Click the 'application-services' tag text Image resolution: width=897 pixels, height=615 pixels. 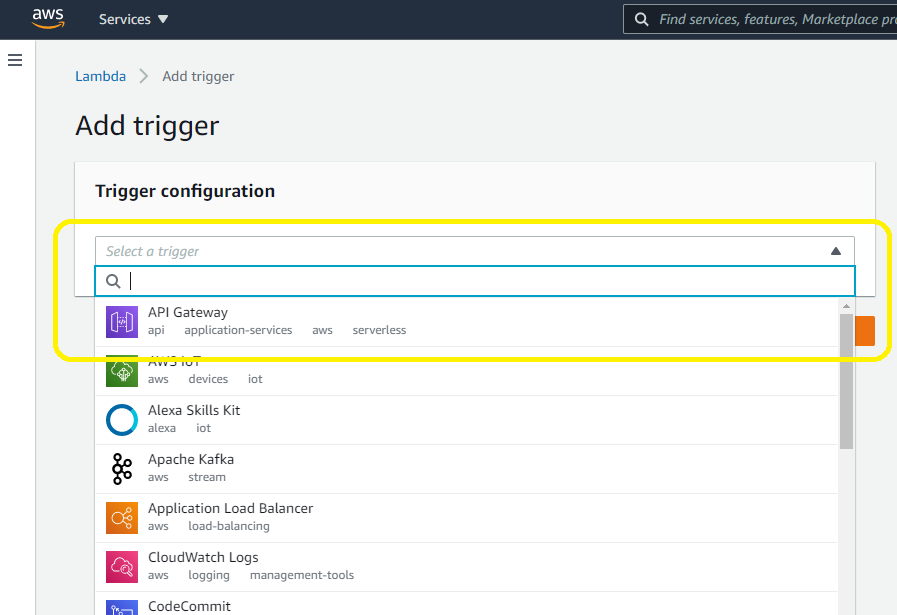click(x=238, y=330)
